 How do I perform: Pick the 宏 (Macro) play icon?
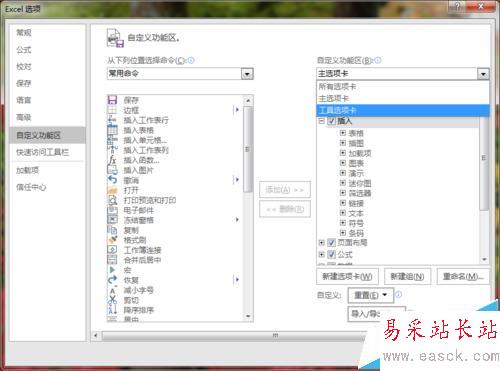tap(112, 270)
